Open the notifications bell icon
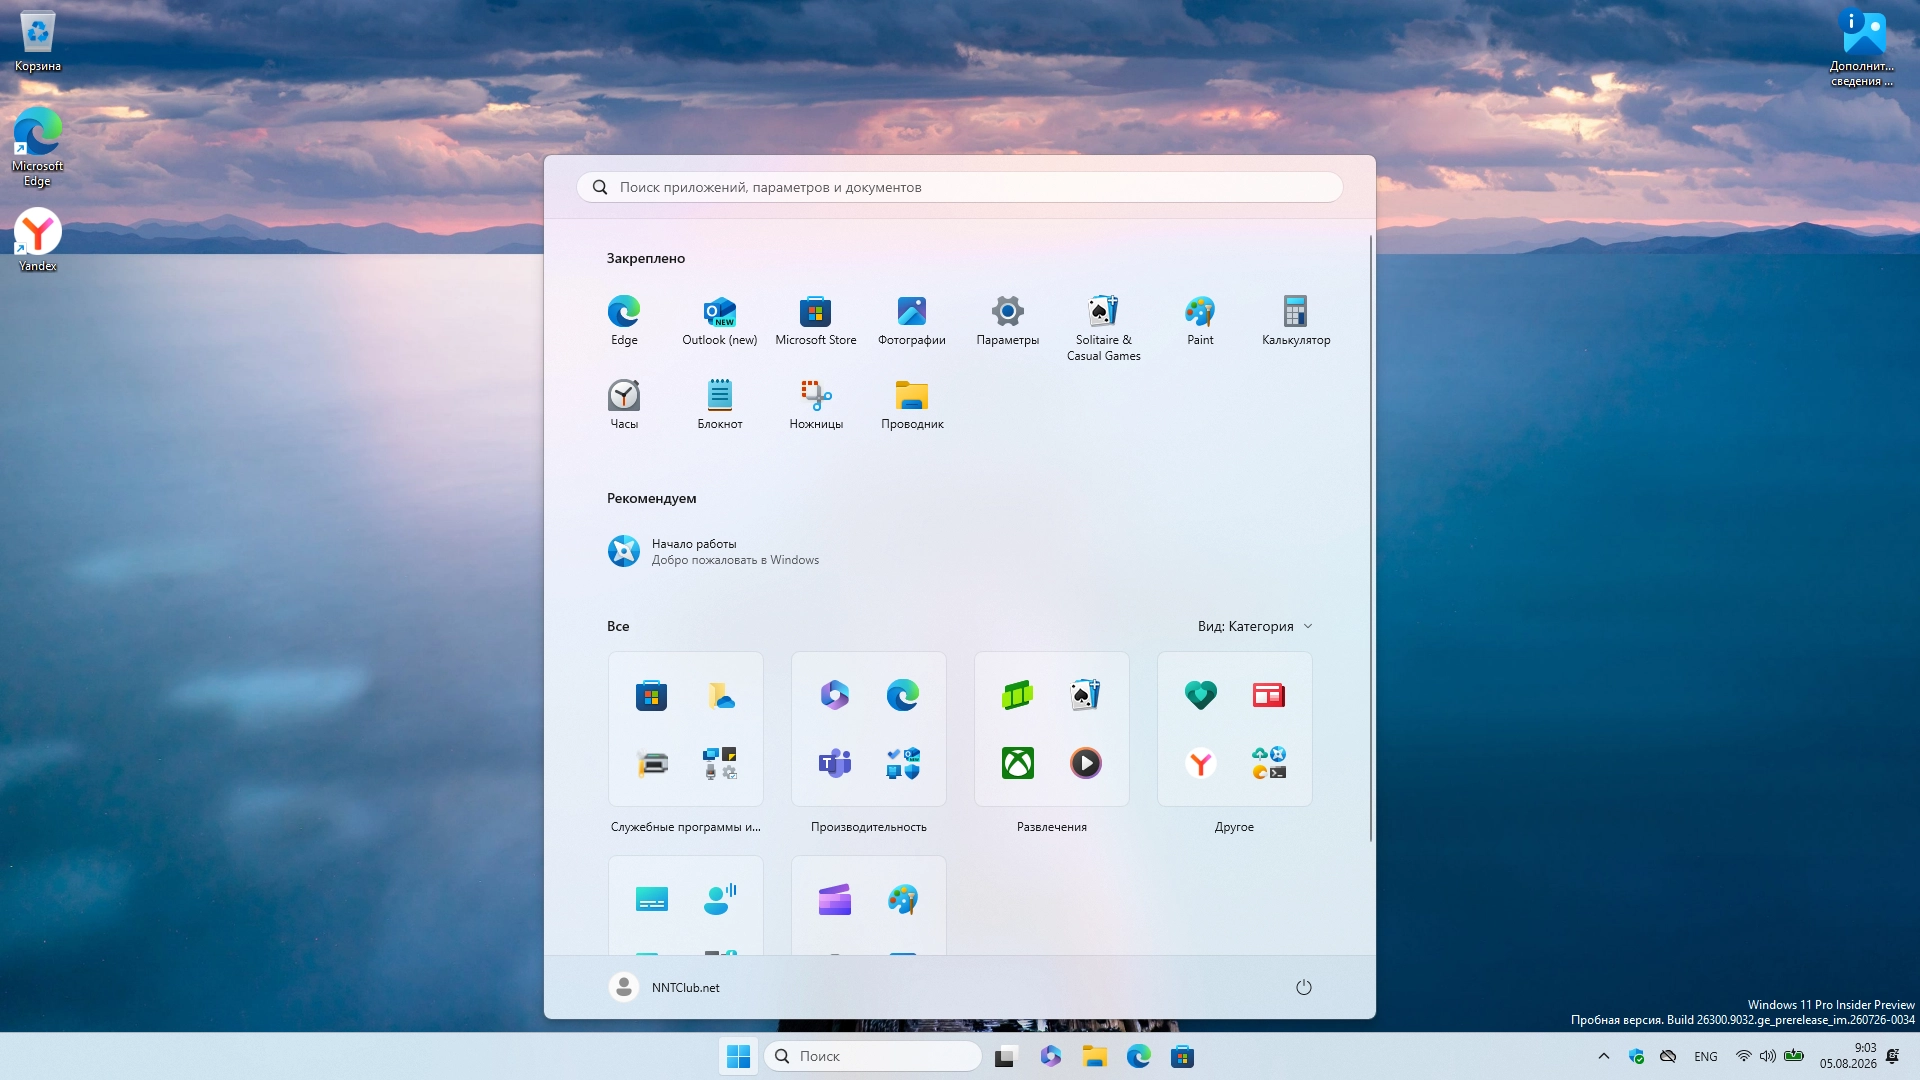The width and height of the screenshot is (1920, 1080). (x=1893, y=1056)
